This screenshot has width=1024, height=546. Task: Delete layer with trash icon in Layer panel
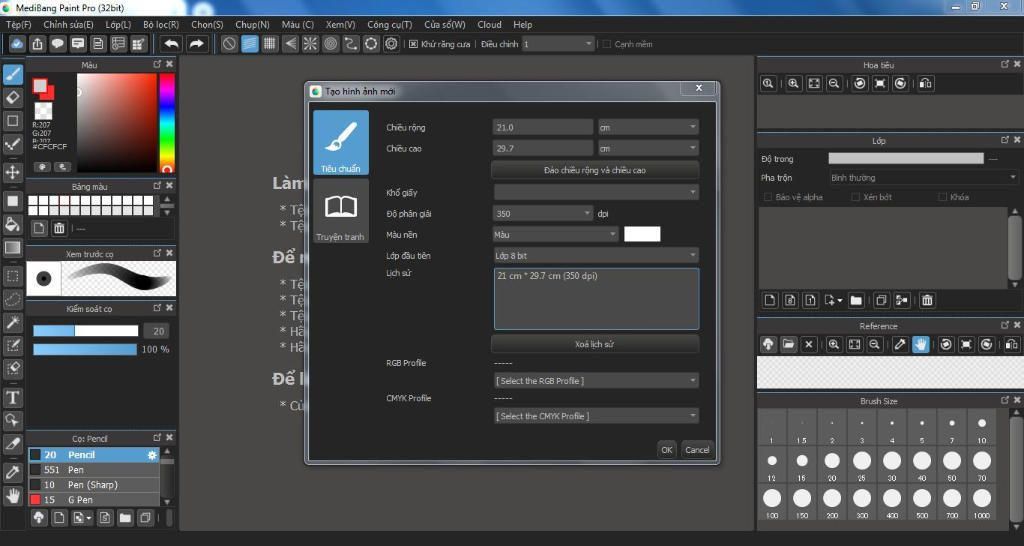[927, 300]
